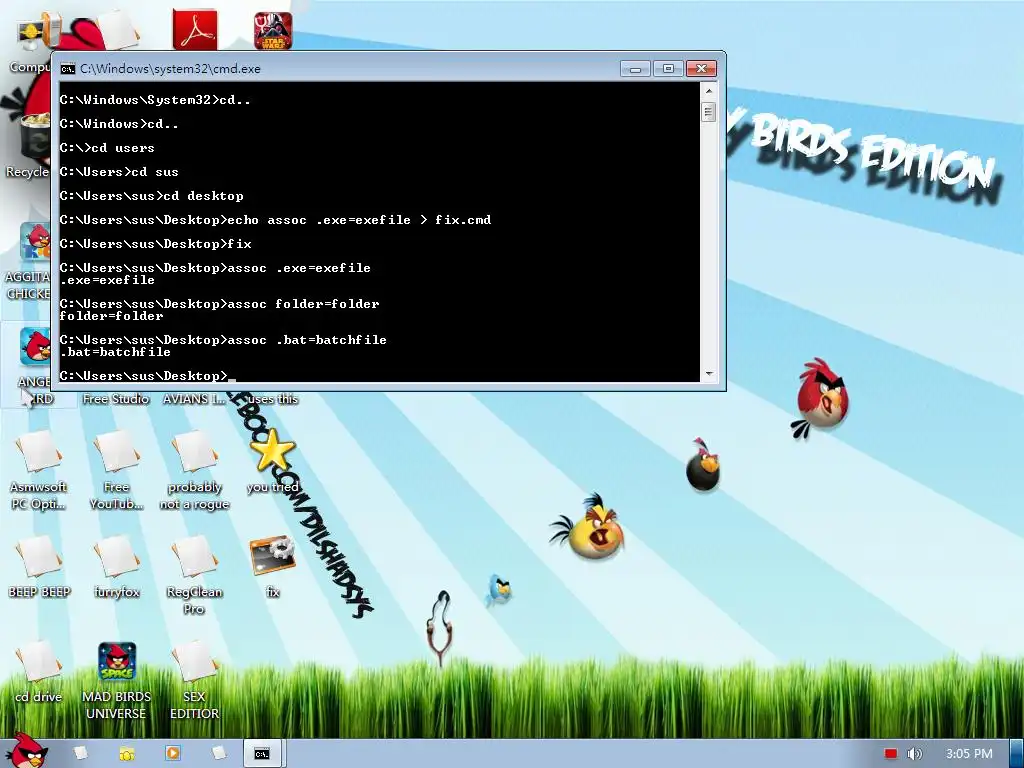Click the 'C:\>cd users' line
Viewport: 1024px width, 768px height.
[x=106, y=148]
